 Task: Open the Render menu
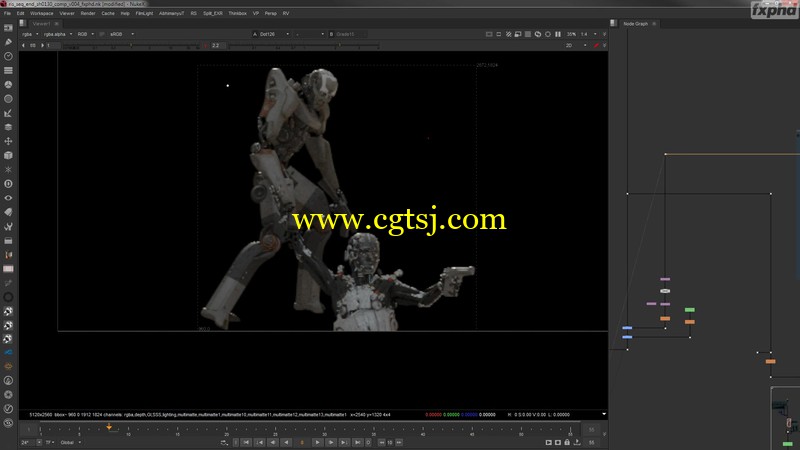88,13
